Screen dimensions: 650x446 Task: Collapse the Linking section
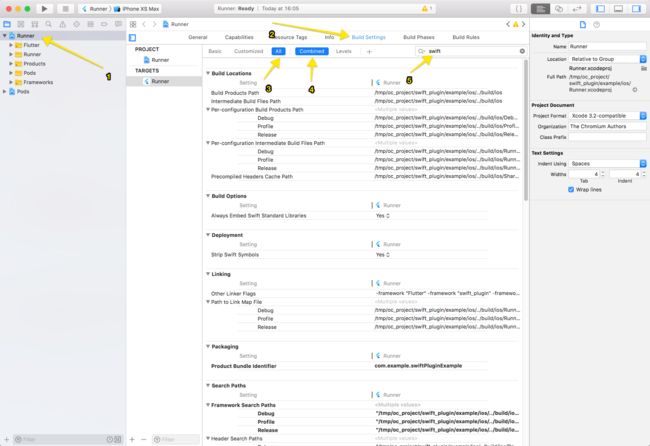click(208, 274)
